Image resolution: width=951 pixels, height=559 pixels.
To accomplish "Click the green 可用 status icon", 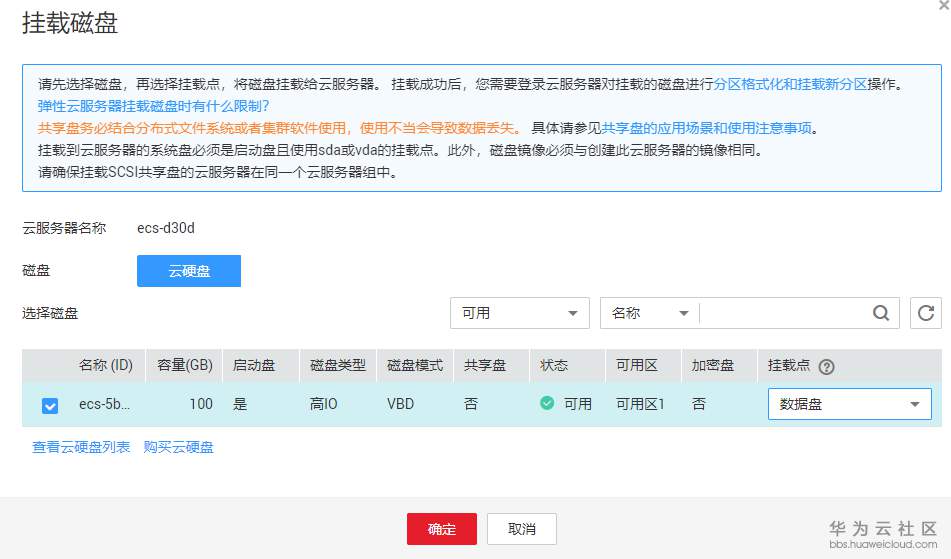I will 547,403.
